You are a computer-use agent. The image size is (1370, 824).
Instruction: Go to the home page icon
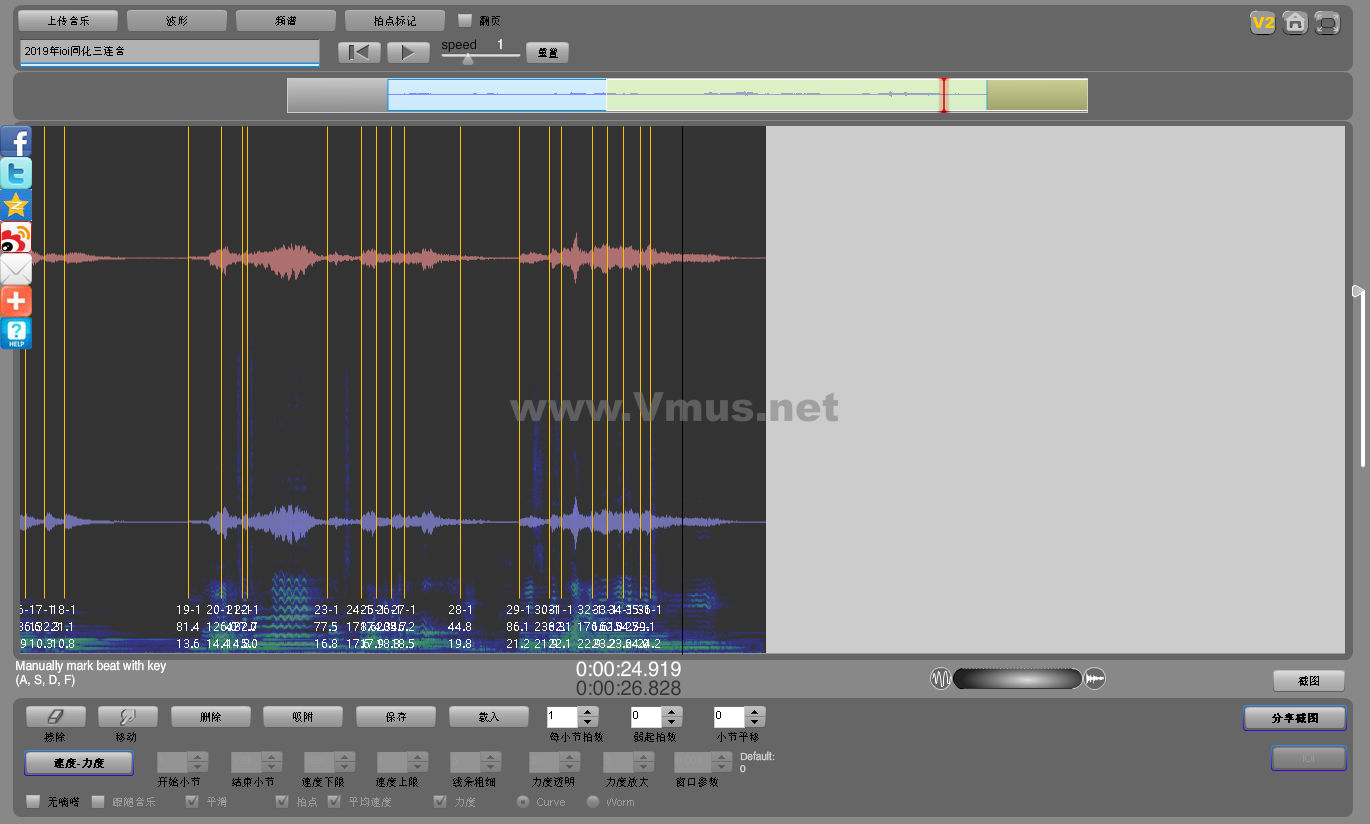pyautogui.click(x=1295, y=22)
